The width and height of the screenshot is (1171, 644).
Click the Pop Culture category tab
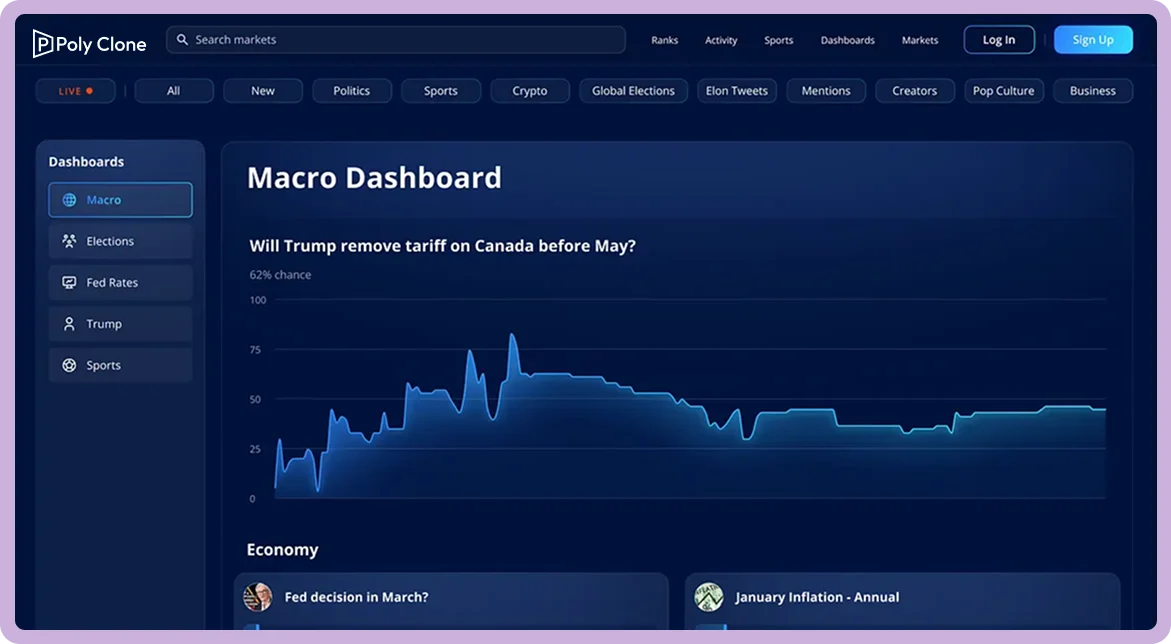coord(1003,91)
